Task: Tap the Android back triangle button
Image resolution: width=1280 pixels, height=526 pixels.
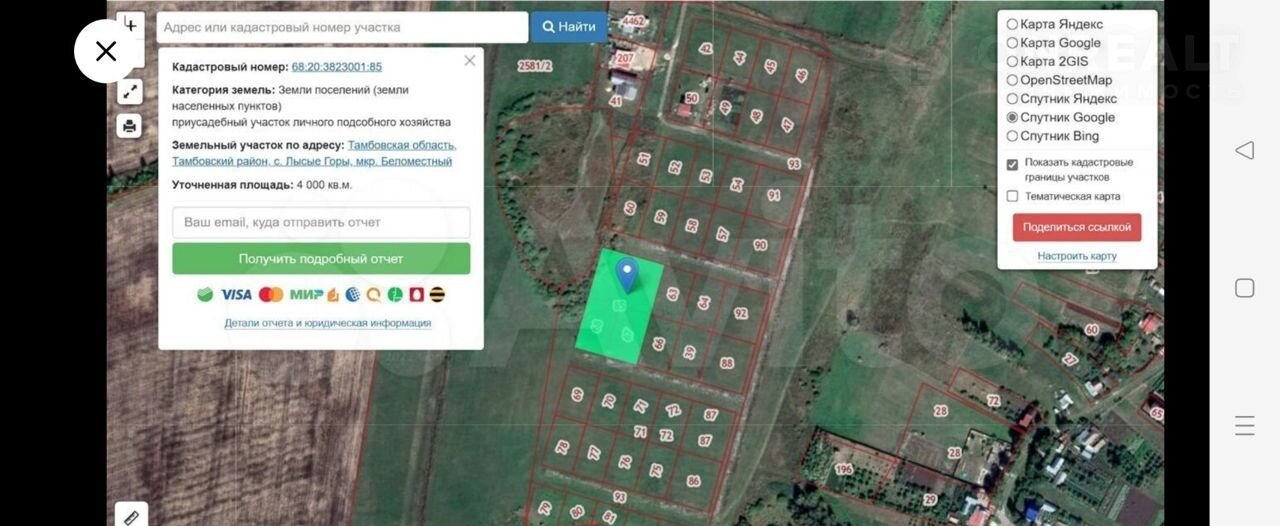Action: (x=1244, y=150)
